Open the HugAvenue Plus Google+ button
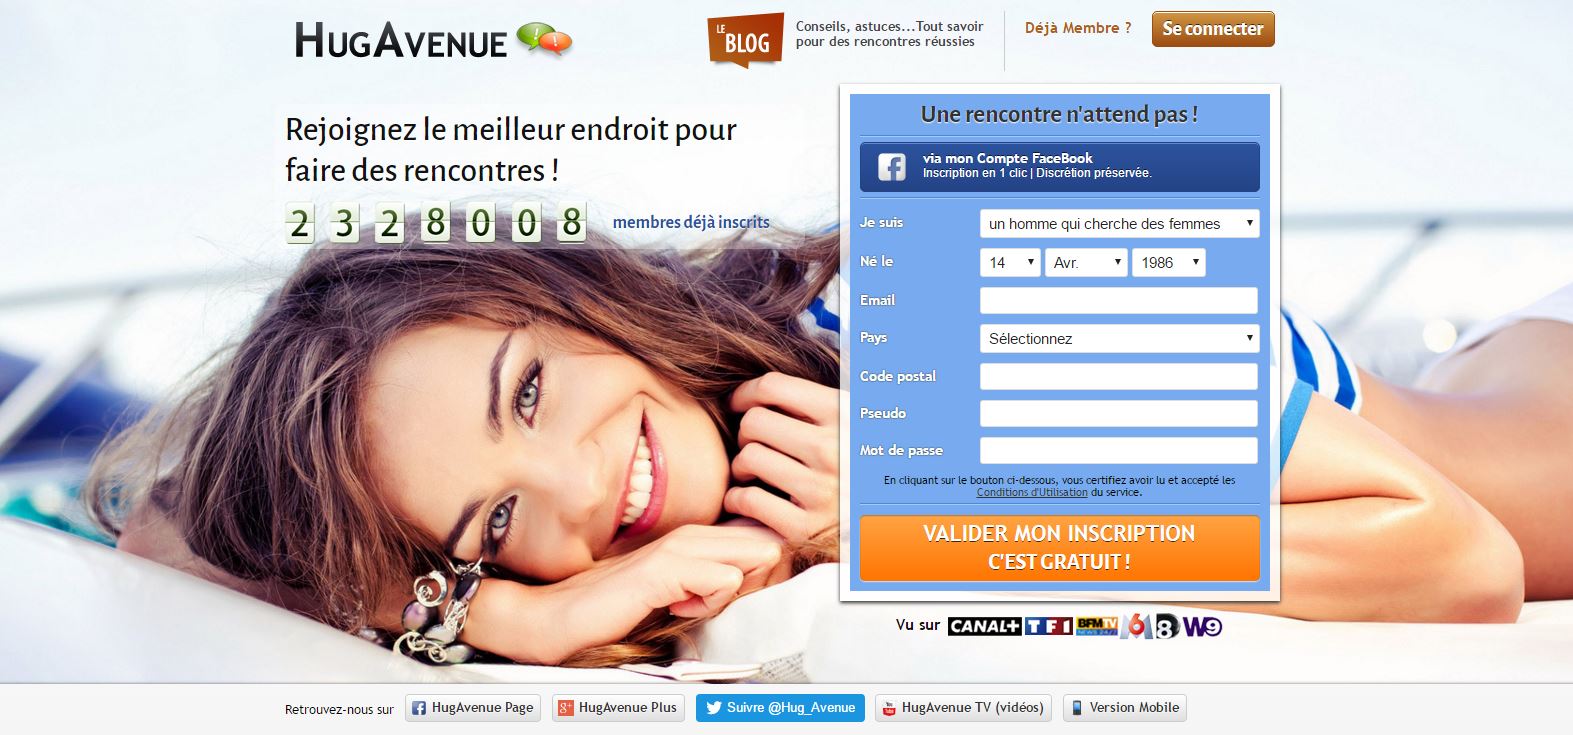Image resolution: width=1573 pixels, height=735 pixels. pyautogui.click(x=618, y=708)
